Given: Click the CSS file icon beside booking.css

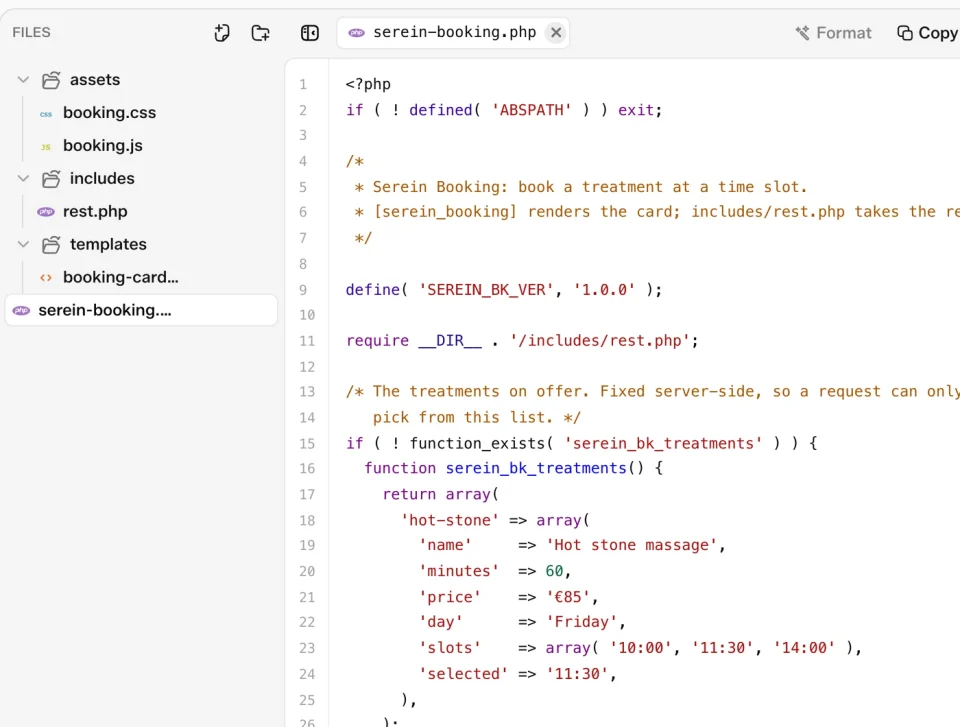Looking at the screenshot, I should (x=46, y=113).
